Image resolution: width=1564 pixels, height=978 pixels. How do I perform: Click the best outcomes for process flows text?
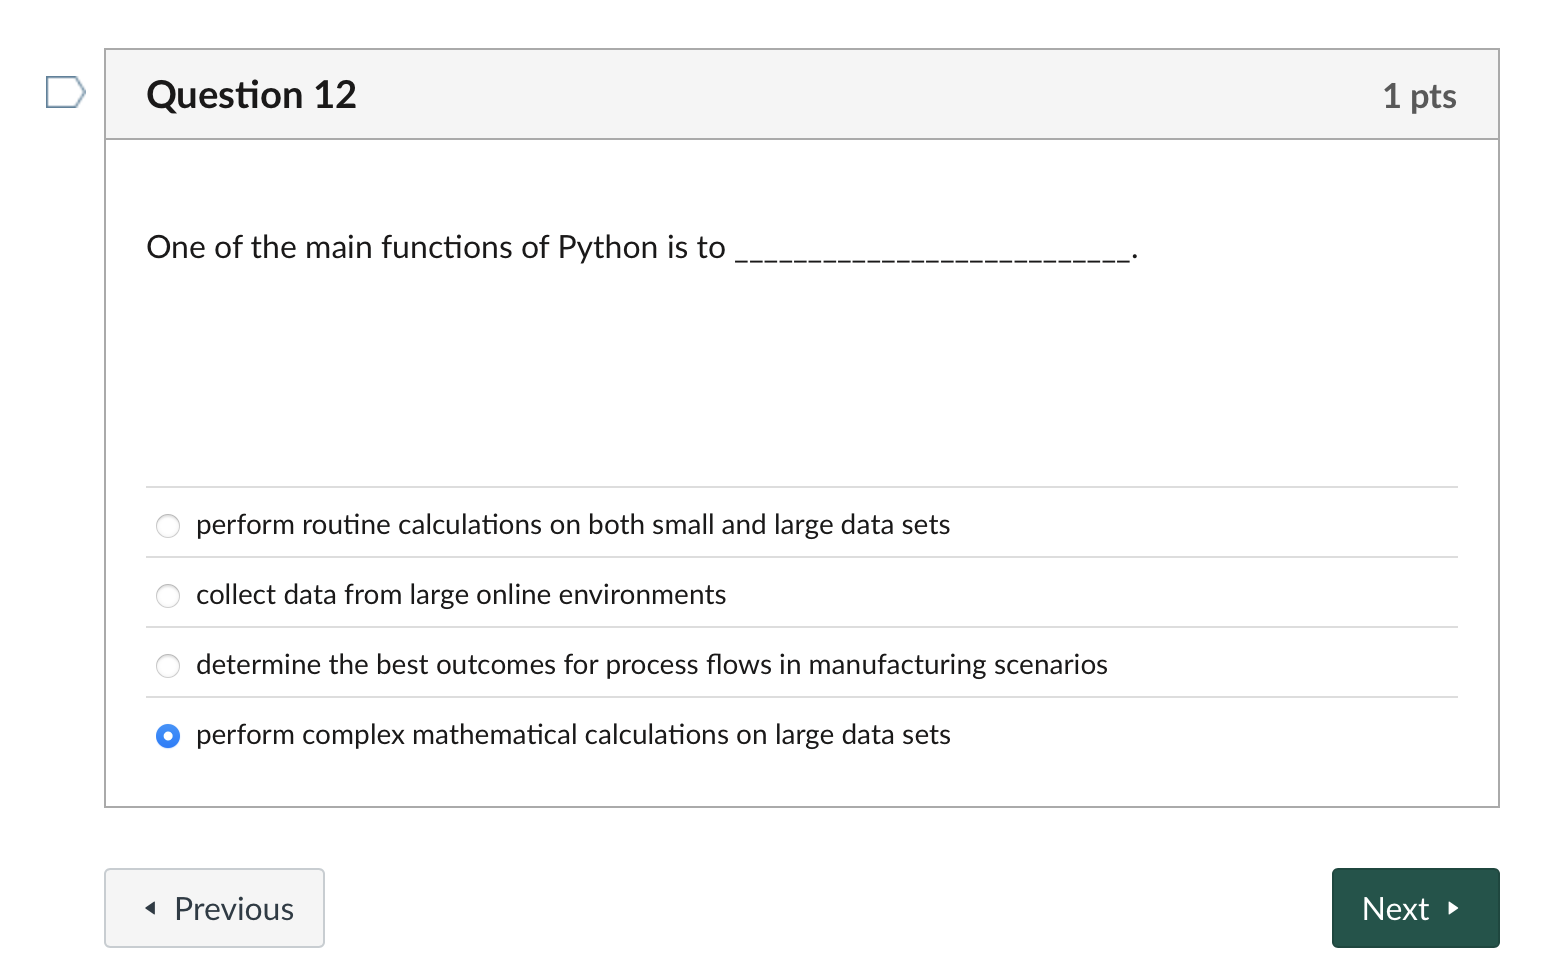point(652,664)
